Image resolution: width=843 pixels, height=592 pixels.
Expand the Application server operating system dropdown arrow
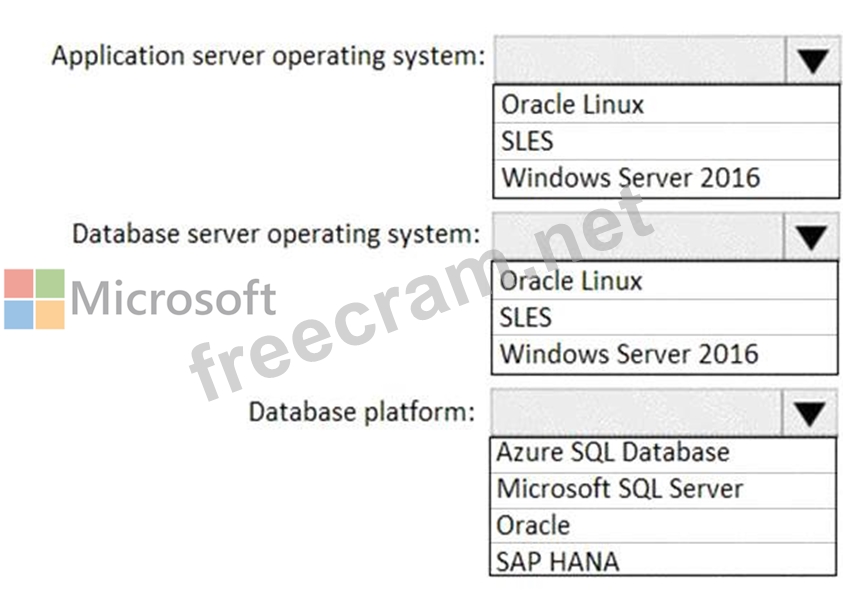812,61
